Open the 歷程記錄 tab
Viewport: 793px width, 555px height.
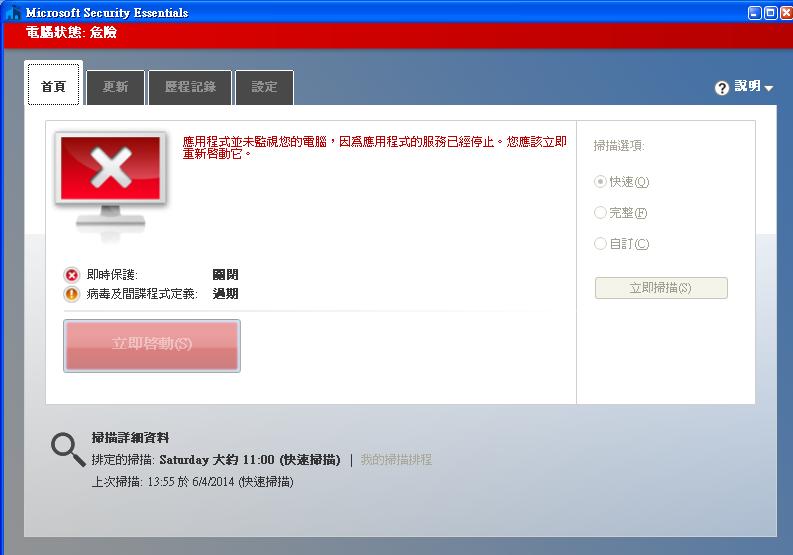[190, 87]
